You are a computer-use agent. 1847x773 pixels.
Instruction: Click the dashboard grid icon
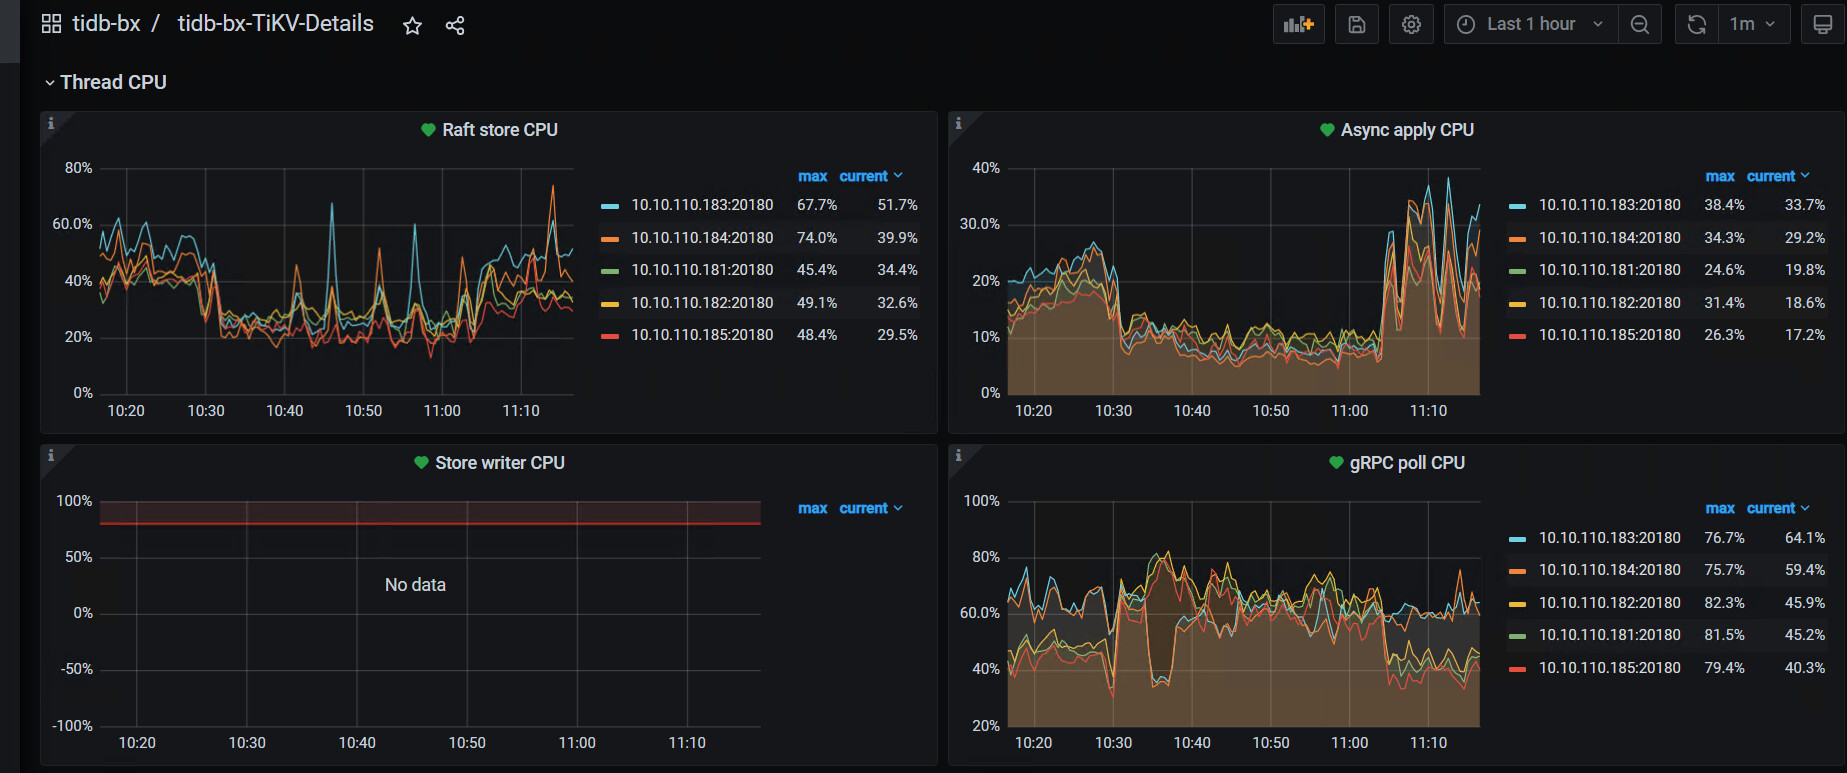point(51,24)
